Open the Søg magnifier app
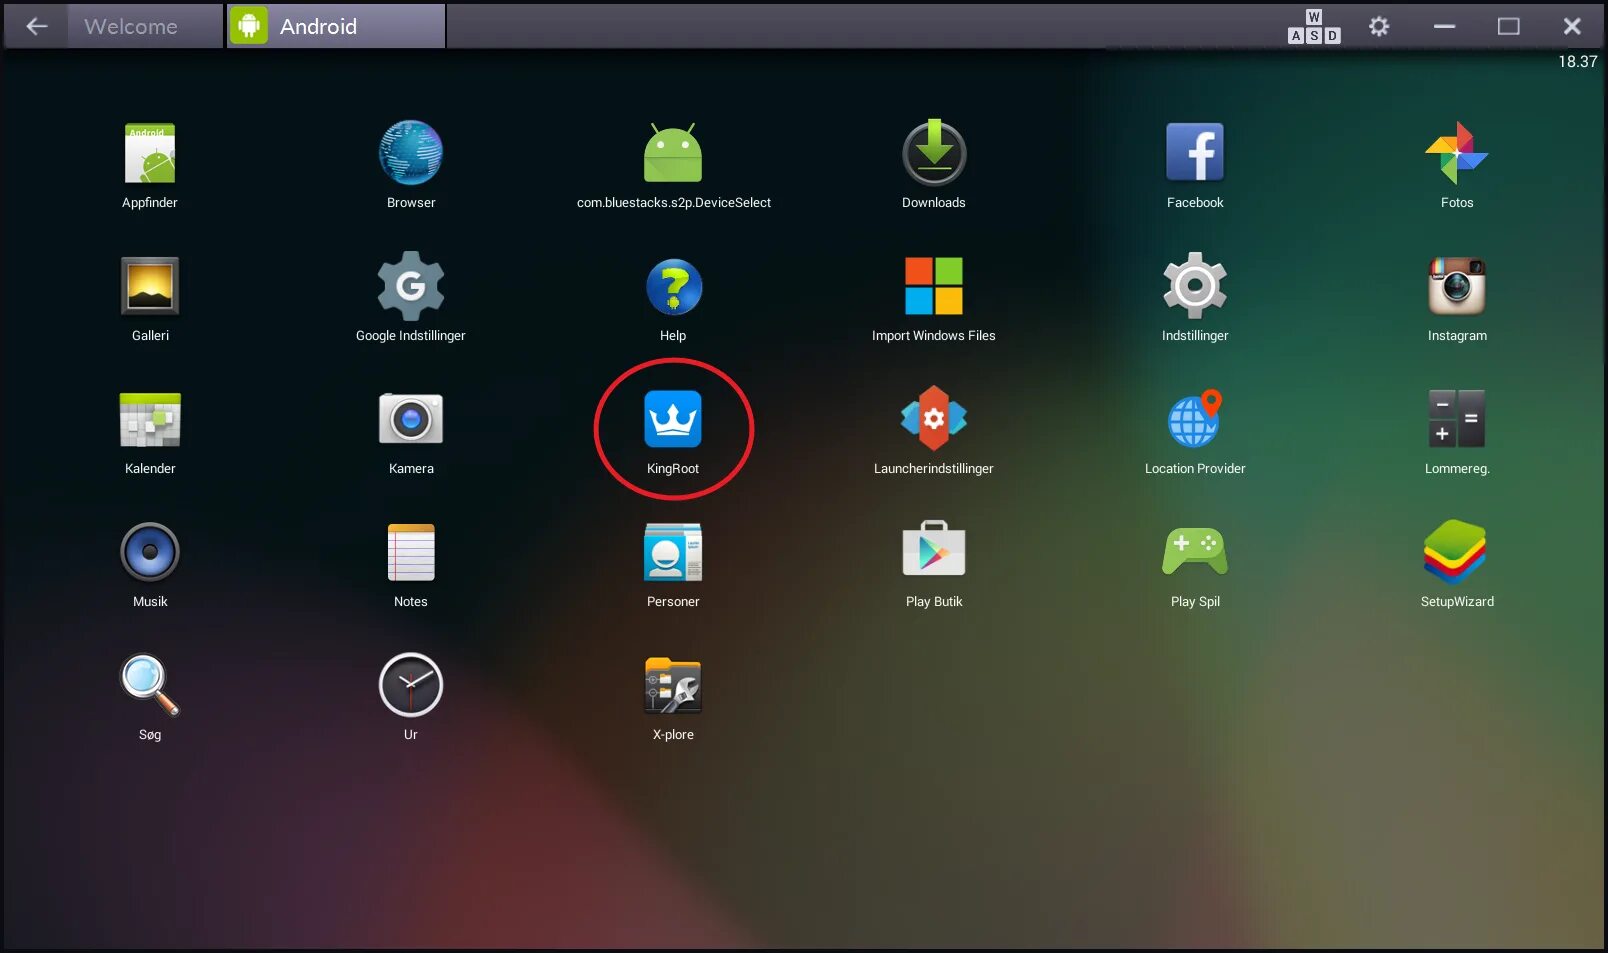 [150, 685]
